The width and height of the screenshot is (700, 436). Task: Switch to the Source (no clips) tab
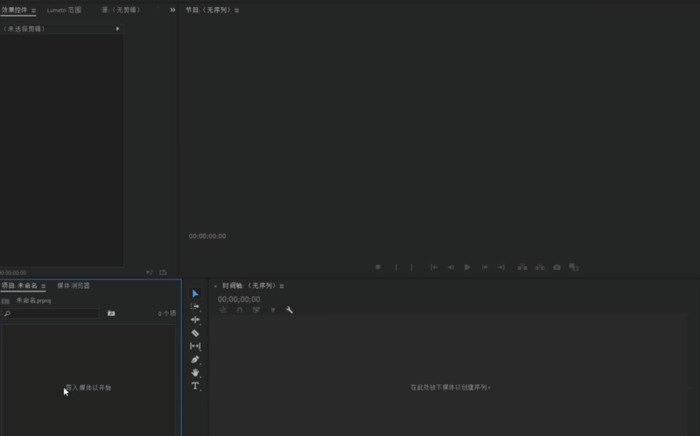121,10
